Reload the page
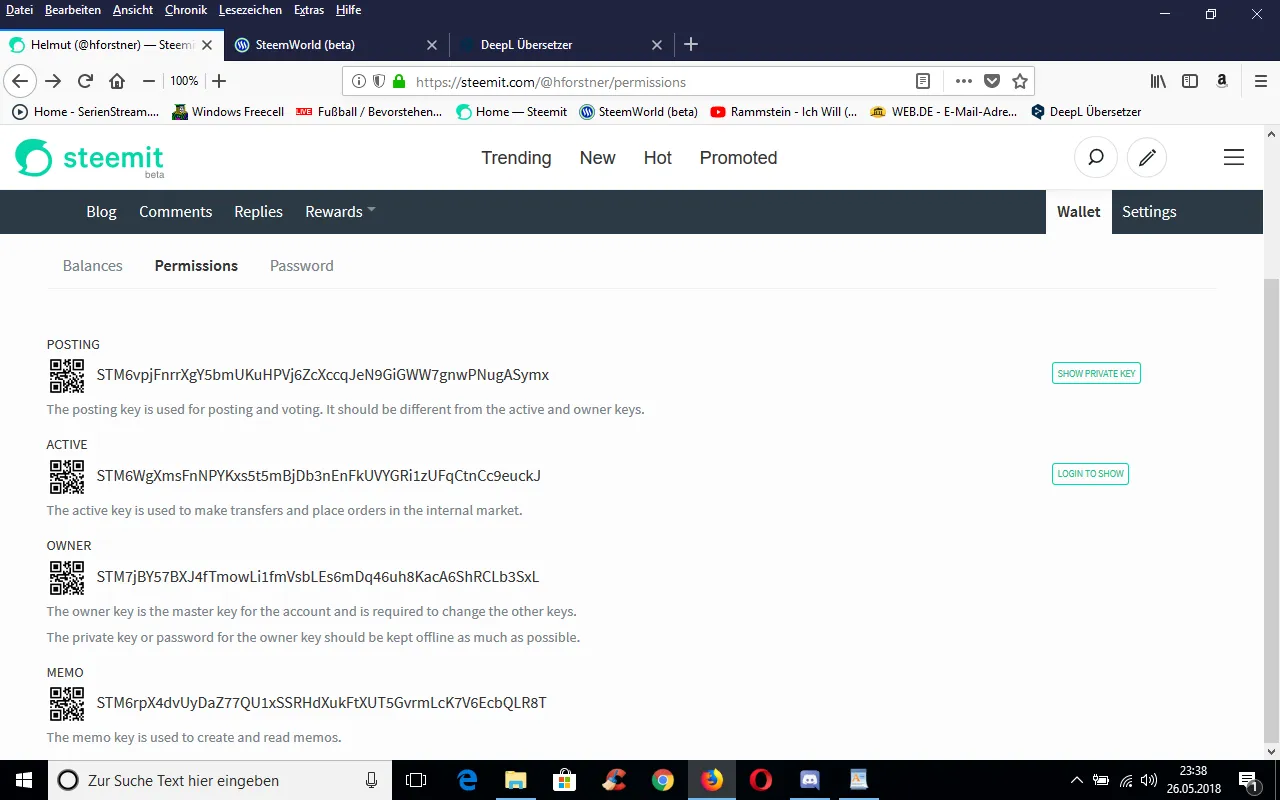The image size is (1280, 800). click(85, 81)
